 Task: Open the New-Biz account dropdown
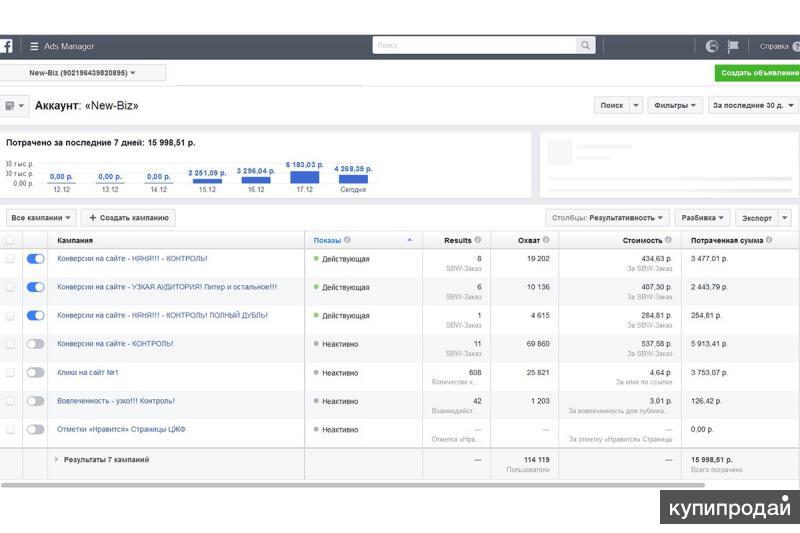click(x=82, y=73)
